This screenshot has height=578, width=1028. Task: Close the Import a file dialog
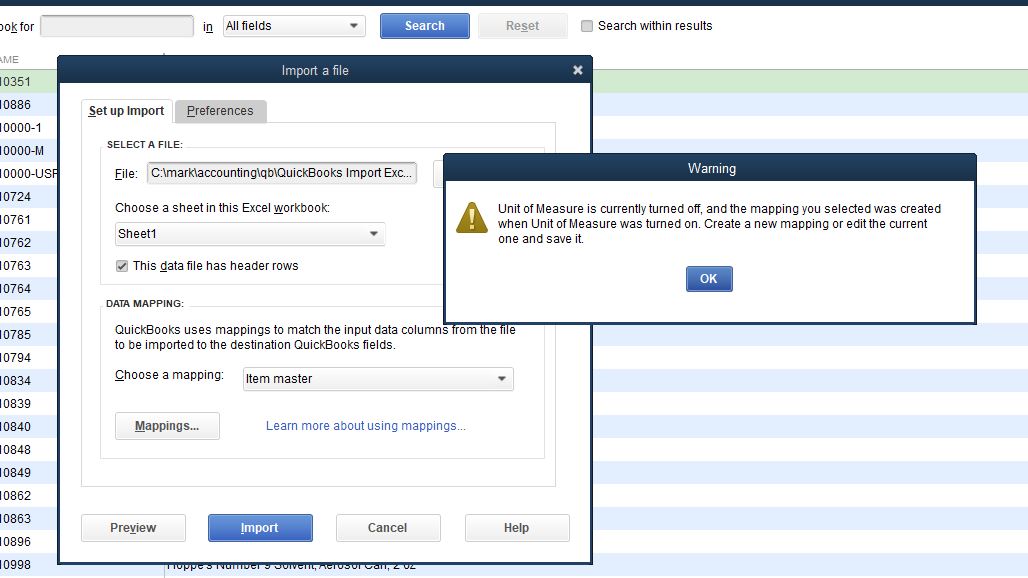coord(577,70)
